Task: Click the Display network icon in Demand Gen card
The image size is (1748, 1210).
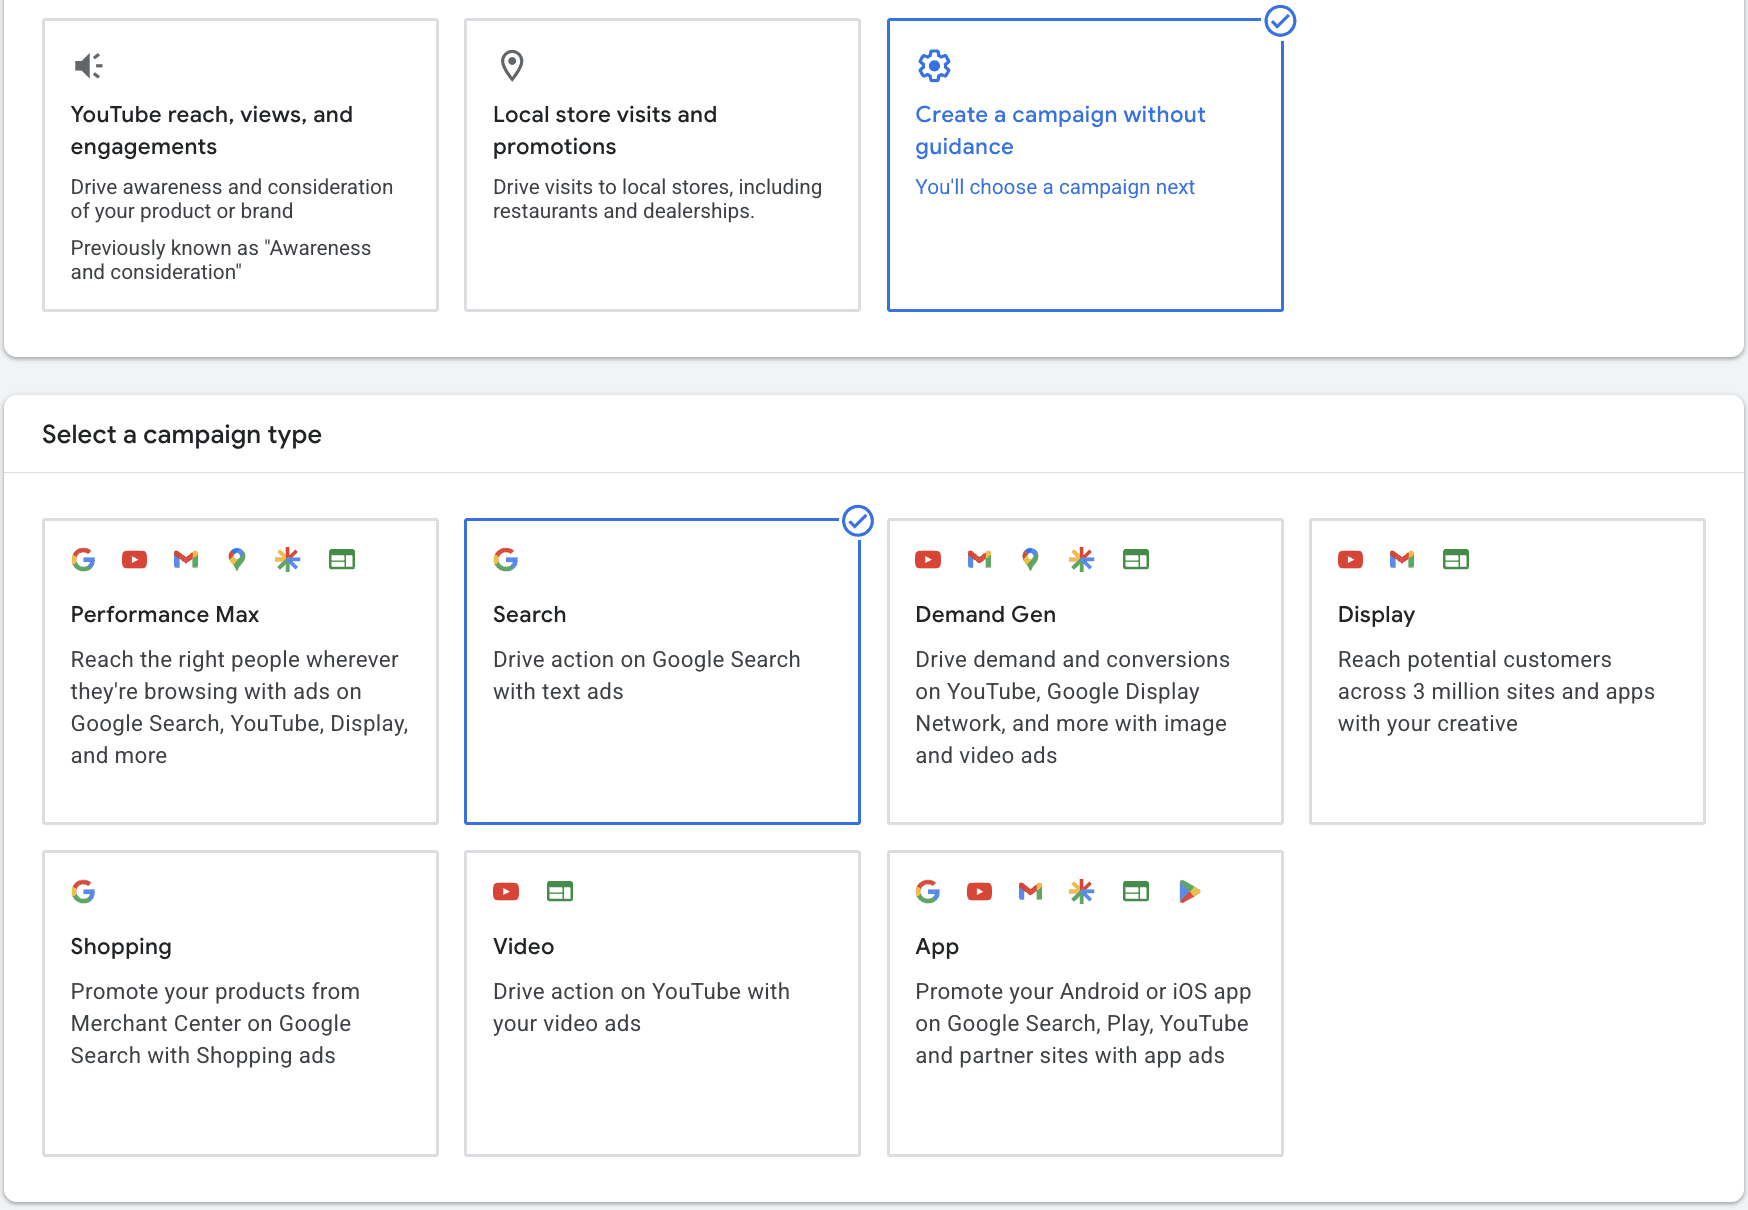Action: 1136,559
